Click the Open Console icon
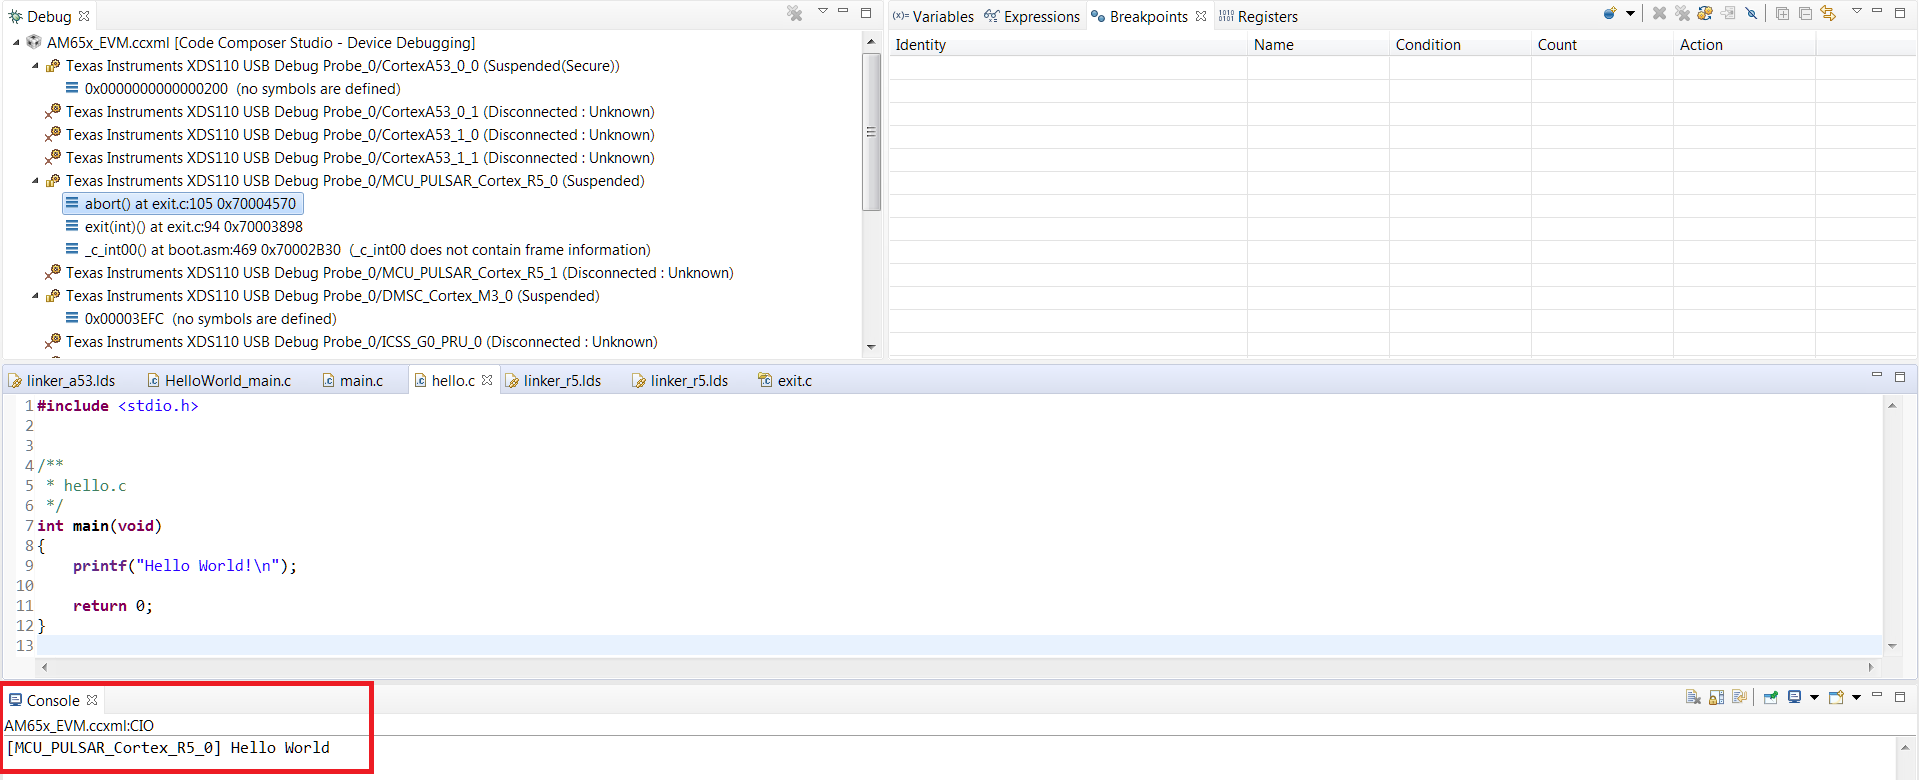This screenshot has height=780, width=1919. 1836,697
